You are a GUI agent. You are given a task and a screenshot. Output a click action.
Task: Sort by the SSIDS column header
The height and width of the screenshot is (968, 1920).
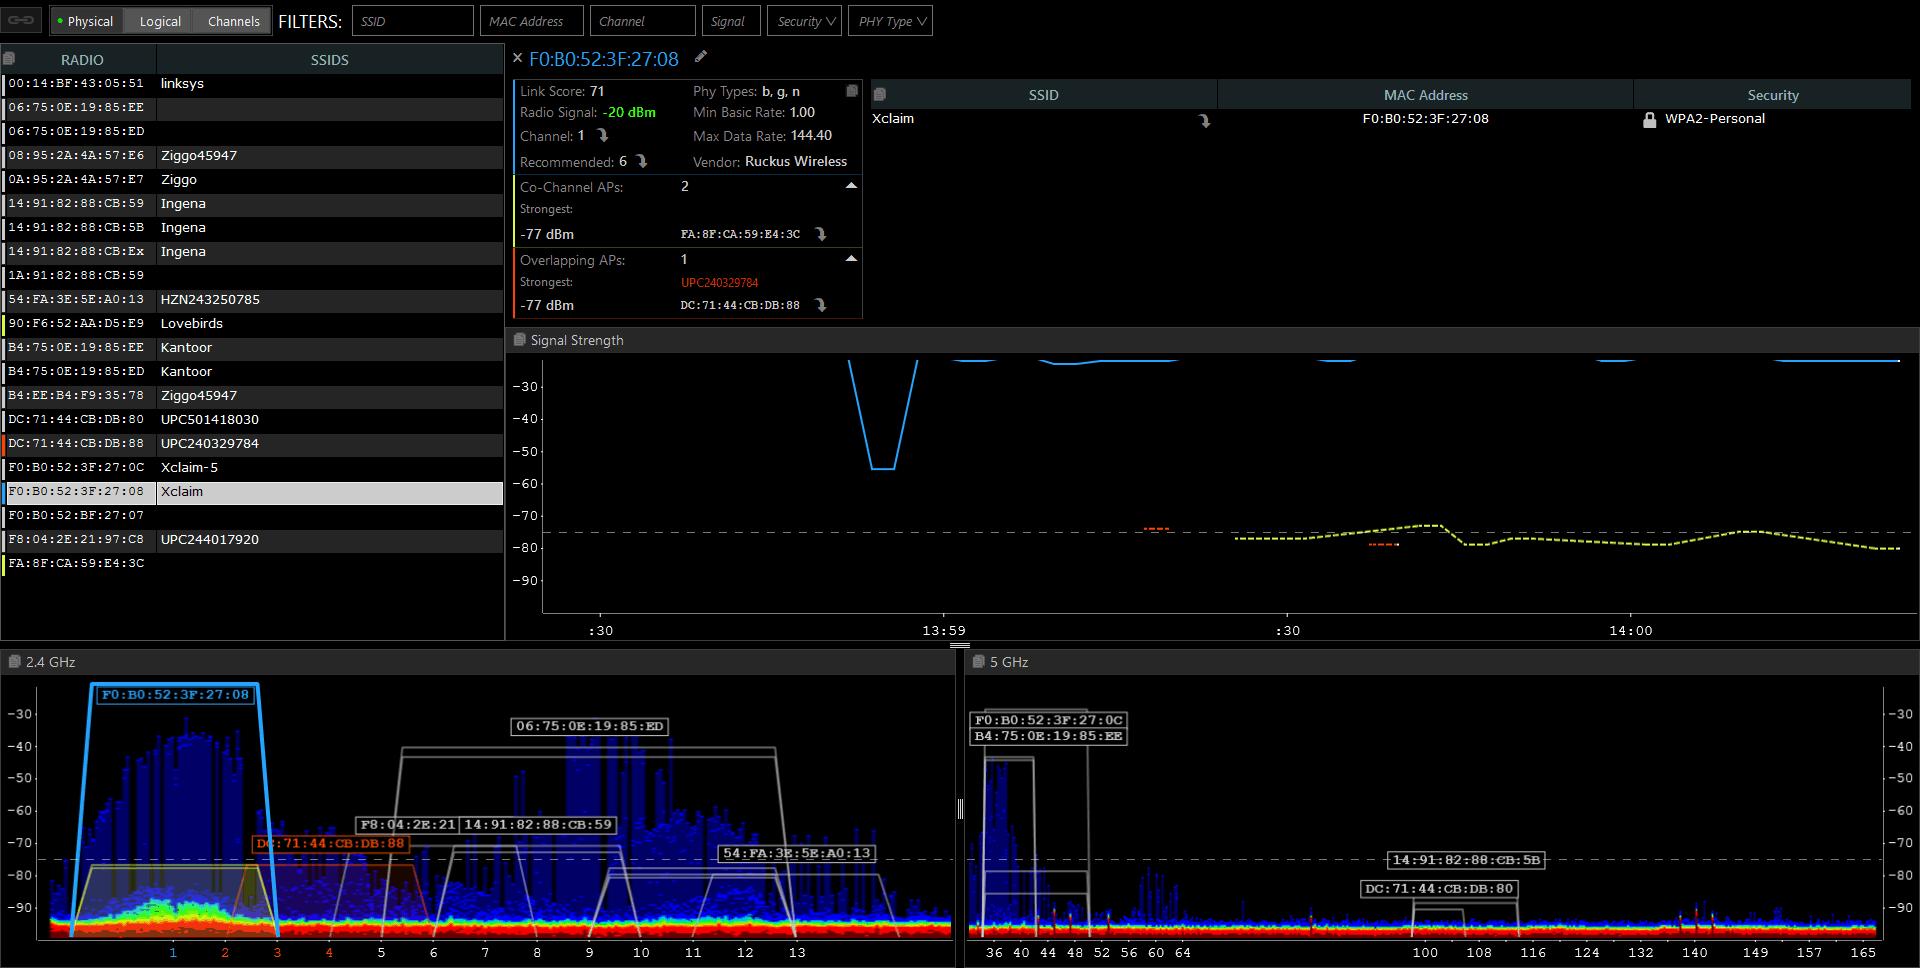[330, 60]
